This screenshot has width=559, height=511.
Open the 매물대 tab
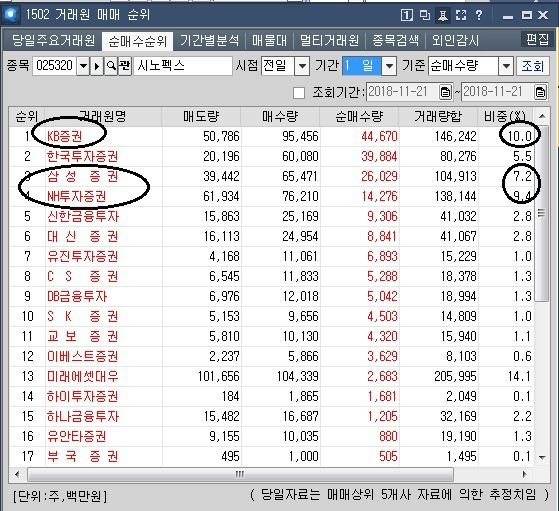270,41
